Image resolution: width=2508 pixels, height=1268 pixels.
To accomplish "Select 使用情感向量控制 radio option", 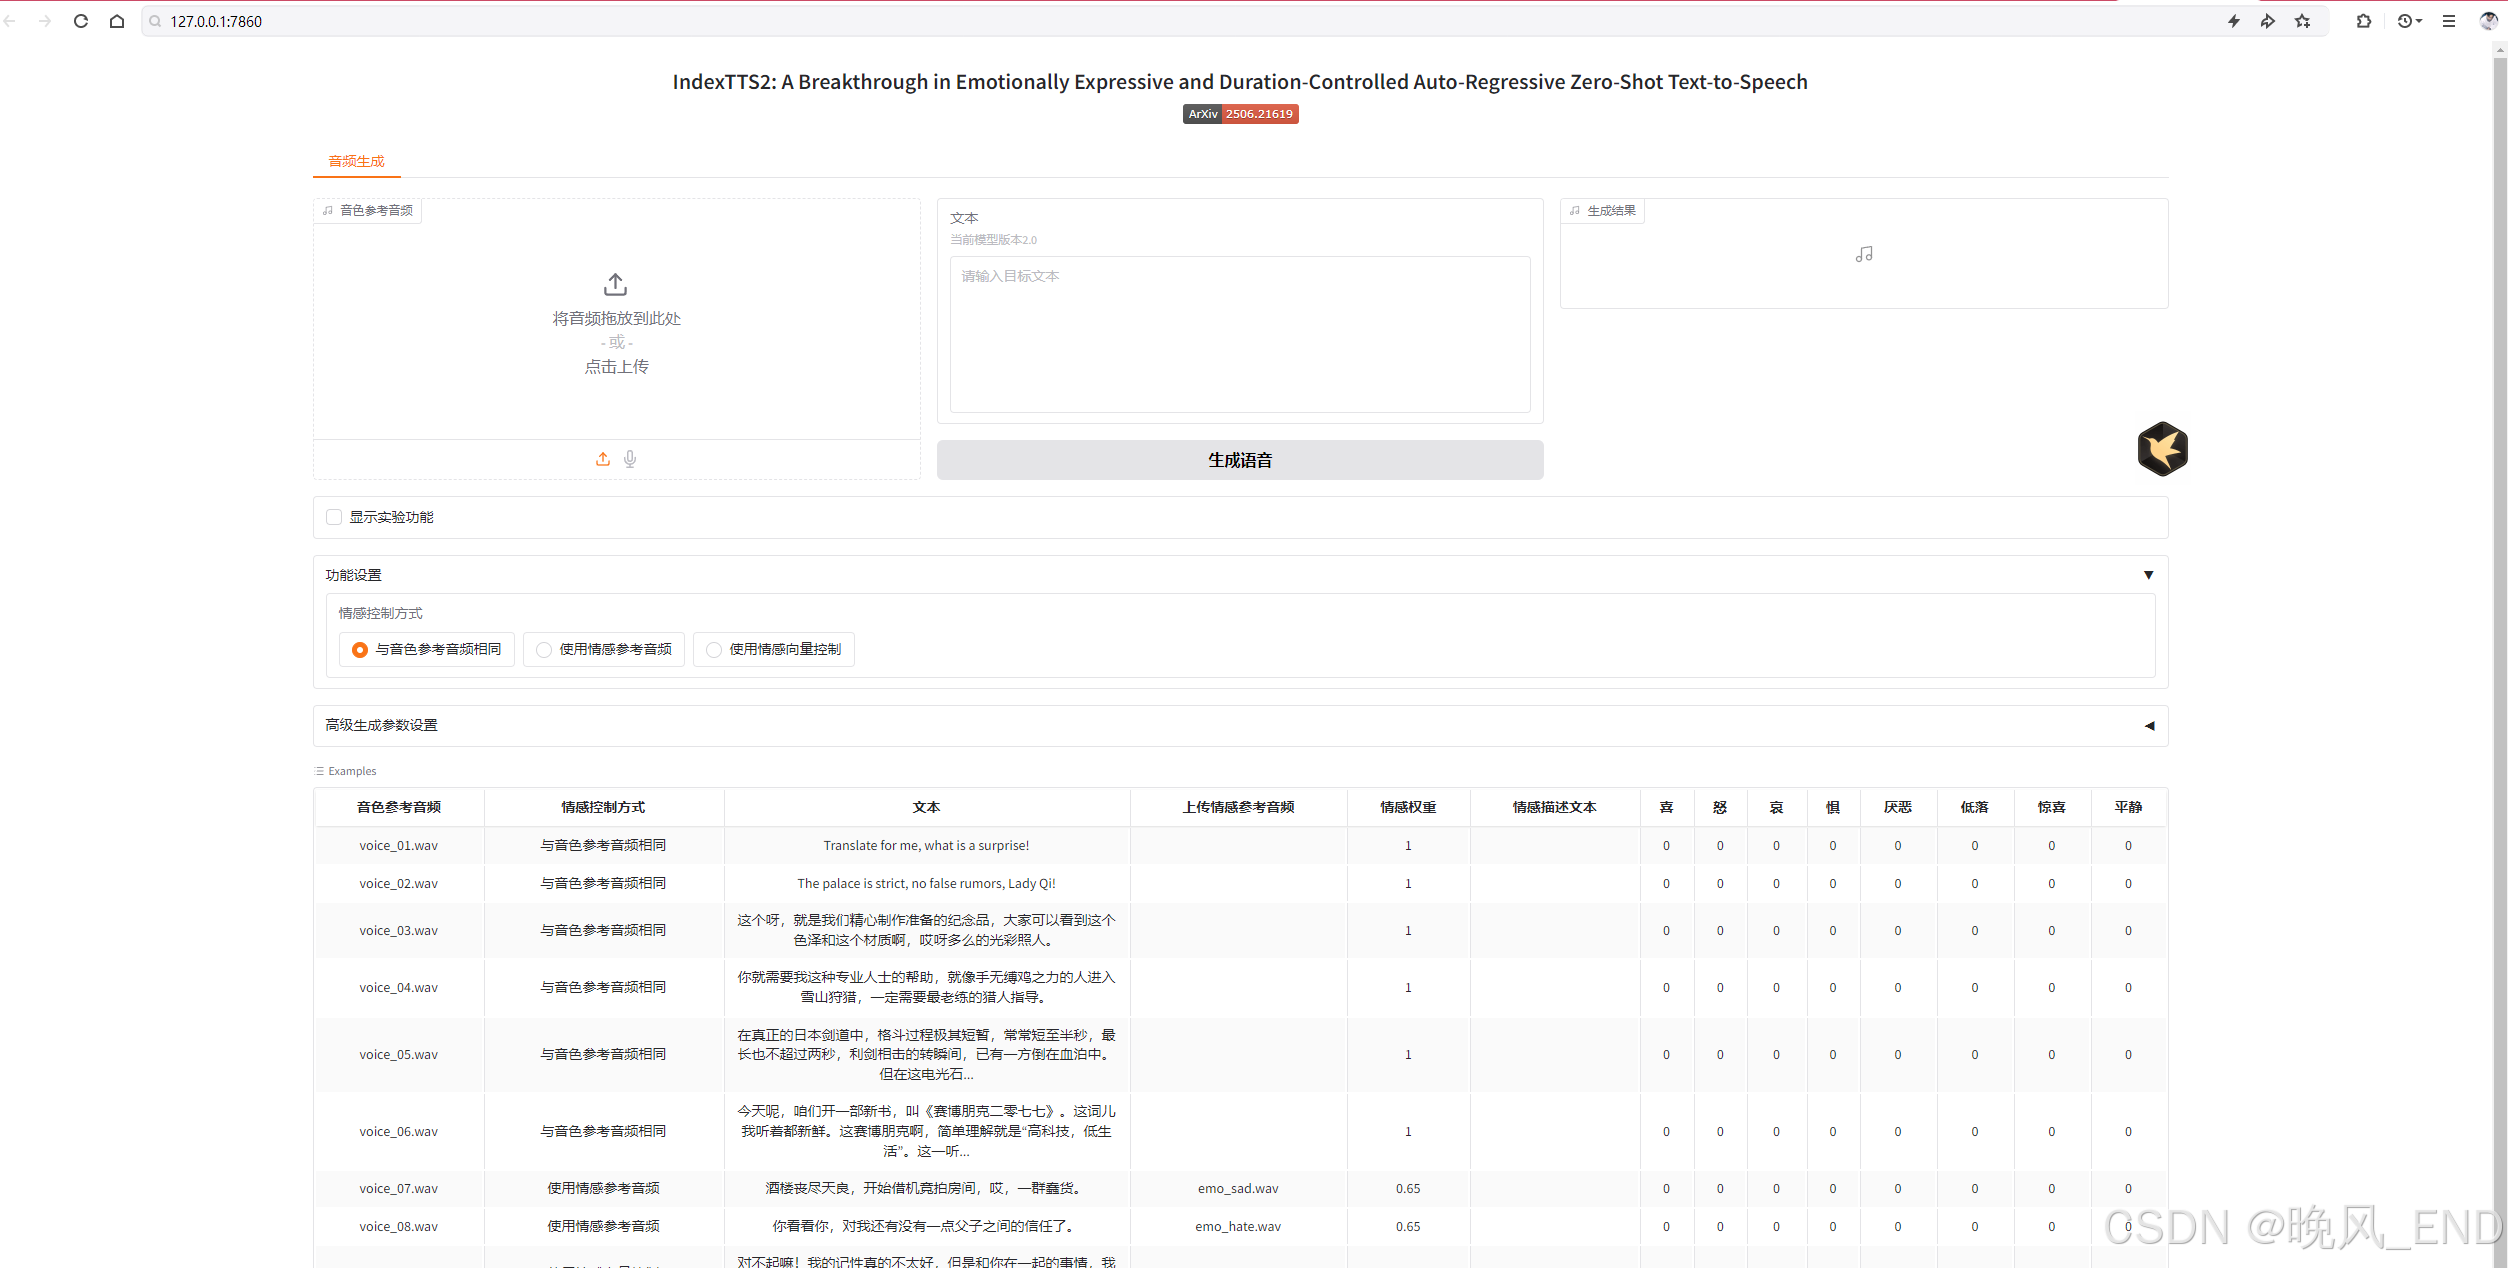I will 714,650.
